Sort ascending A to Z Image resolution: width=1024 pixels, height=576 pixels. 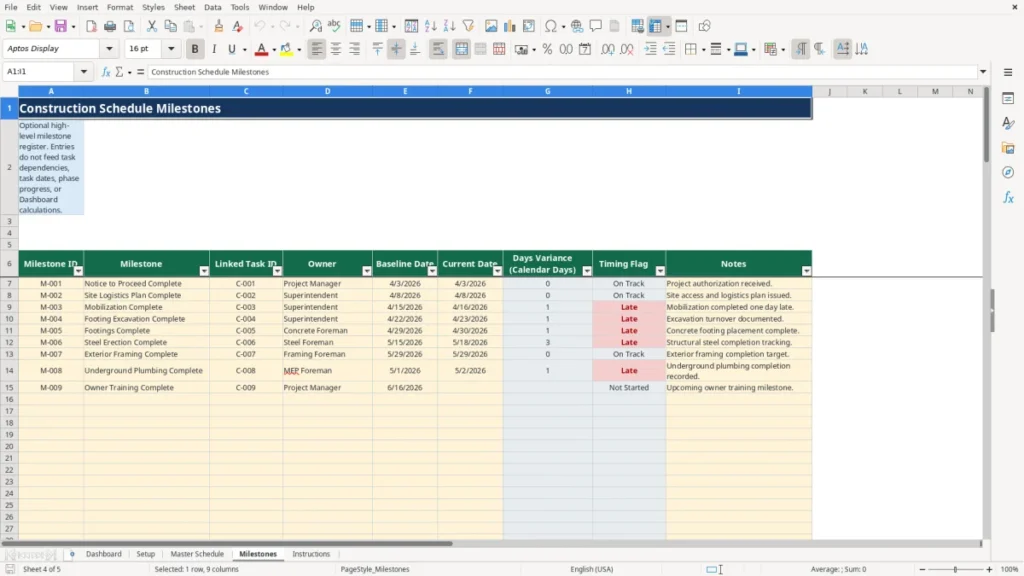430,26
